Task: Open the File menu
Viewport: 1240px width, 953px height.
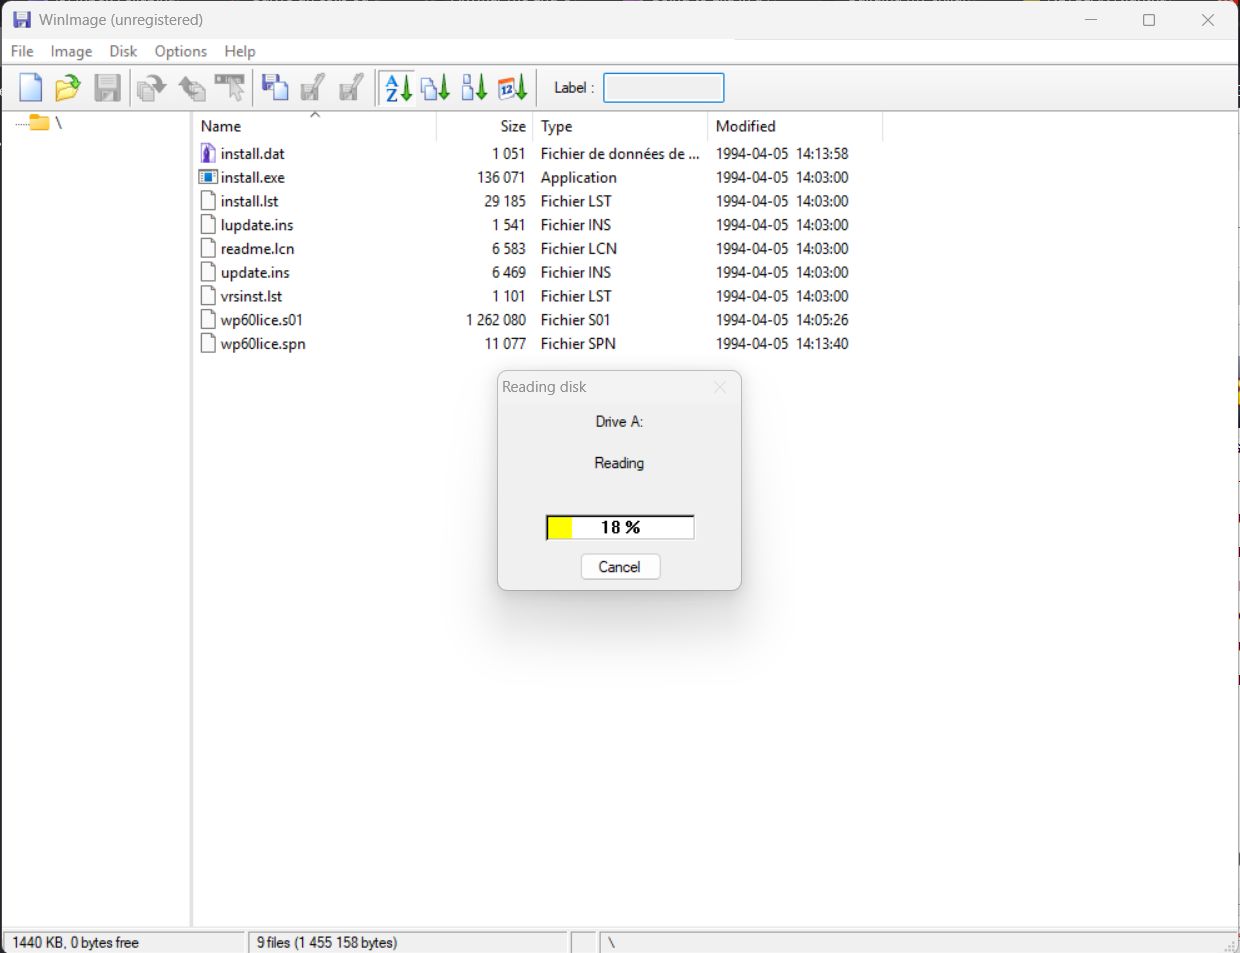Action: (x=22, y=51)
